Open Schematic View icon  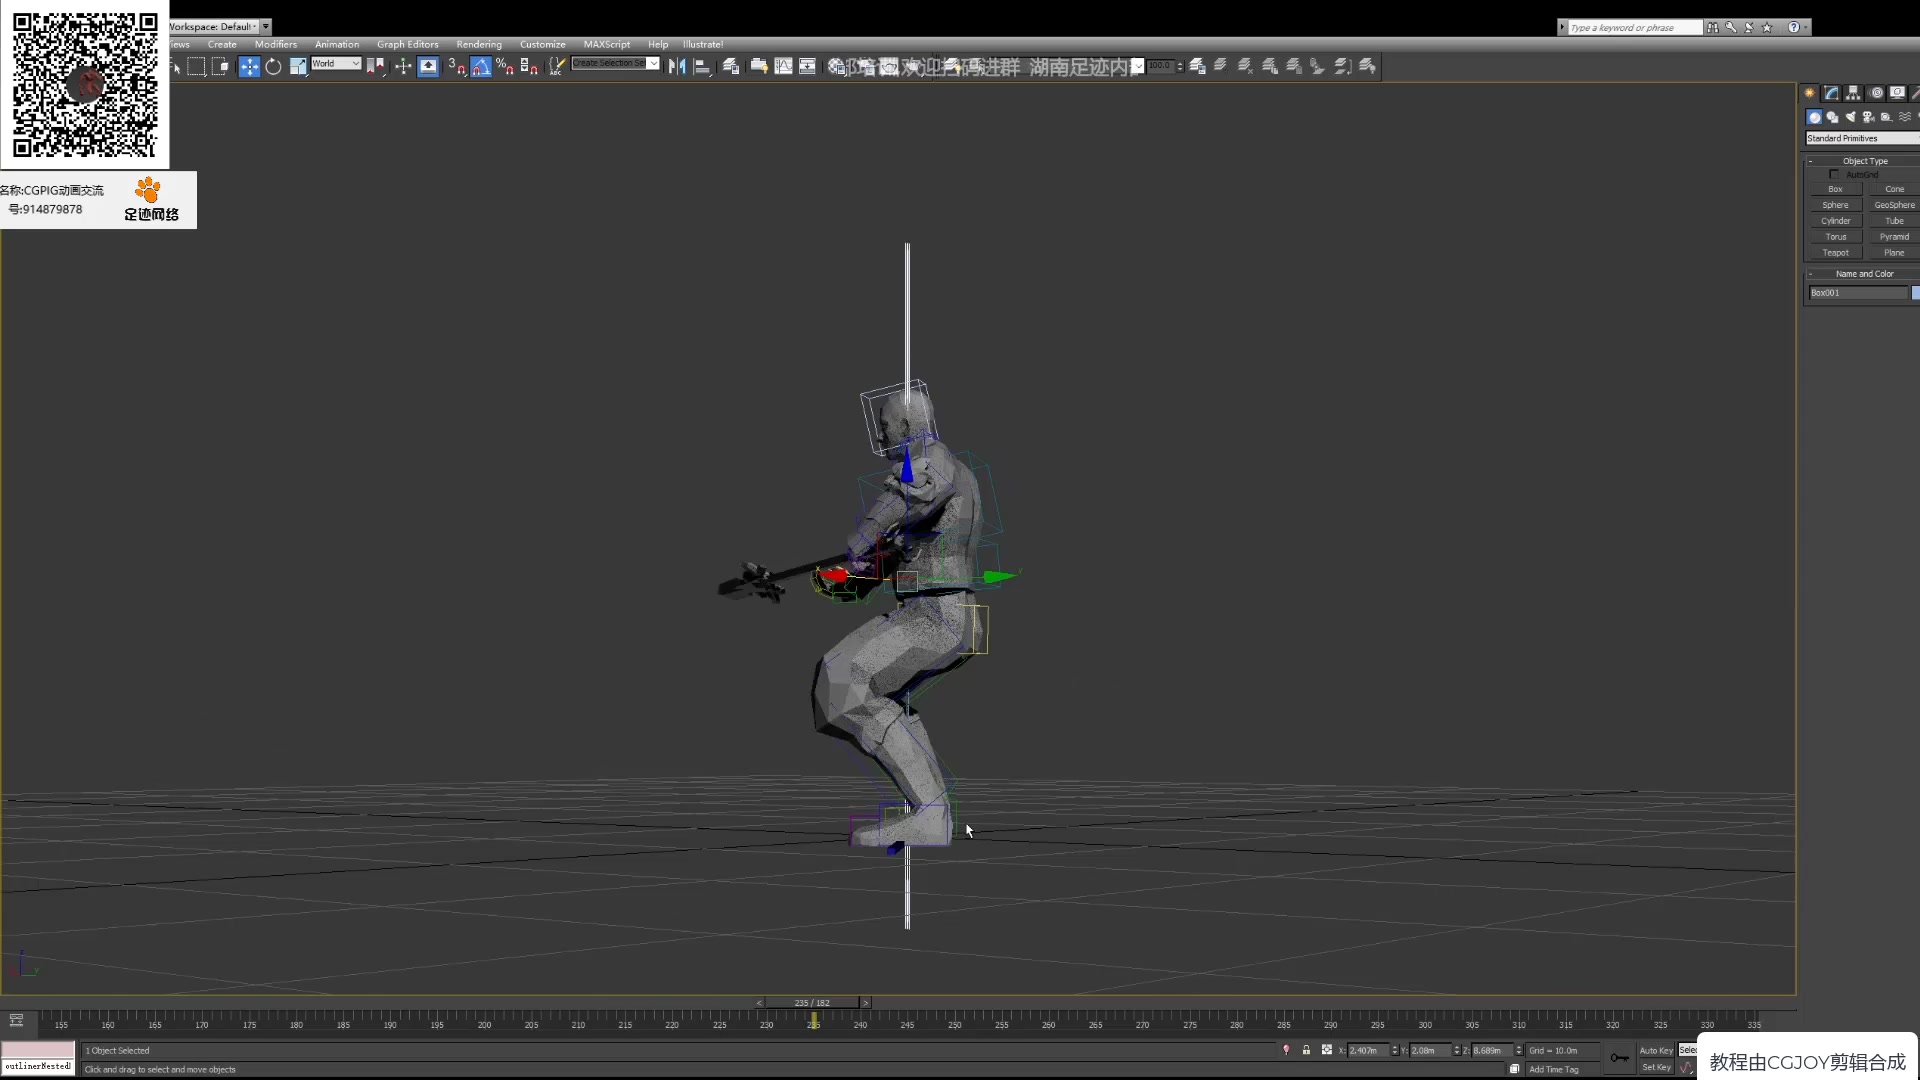pyautogui.click(x=808, y=67)
